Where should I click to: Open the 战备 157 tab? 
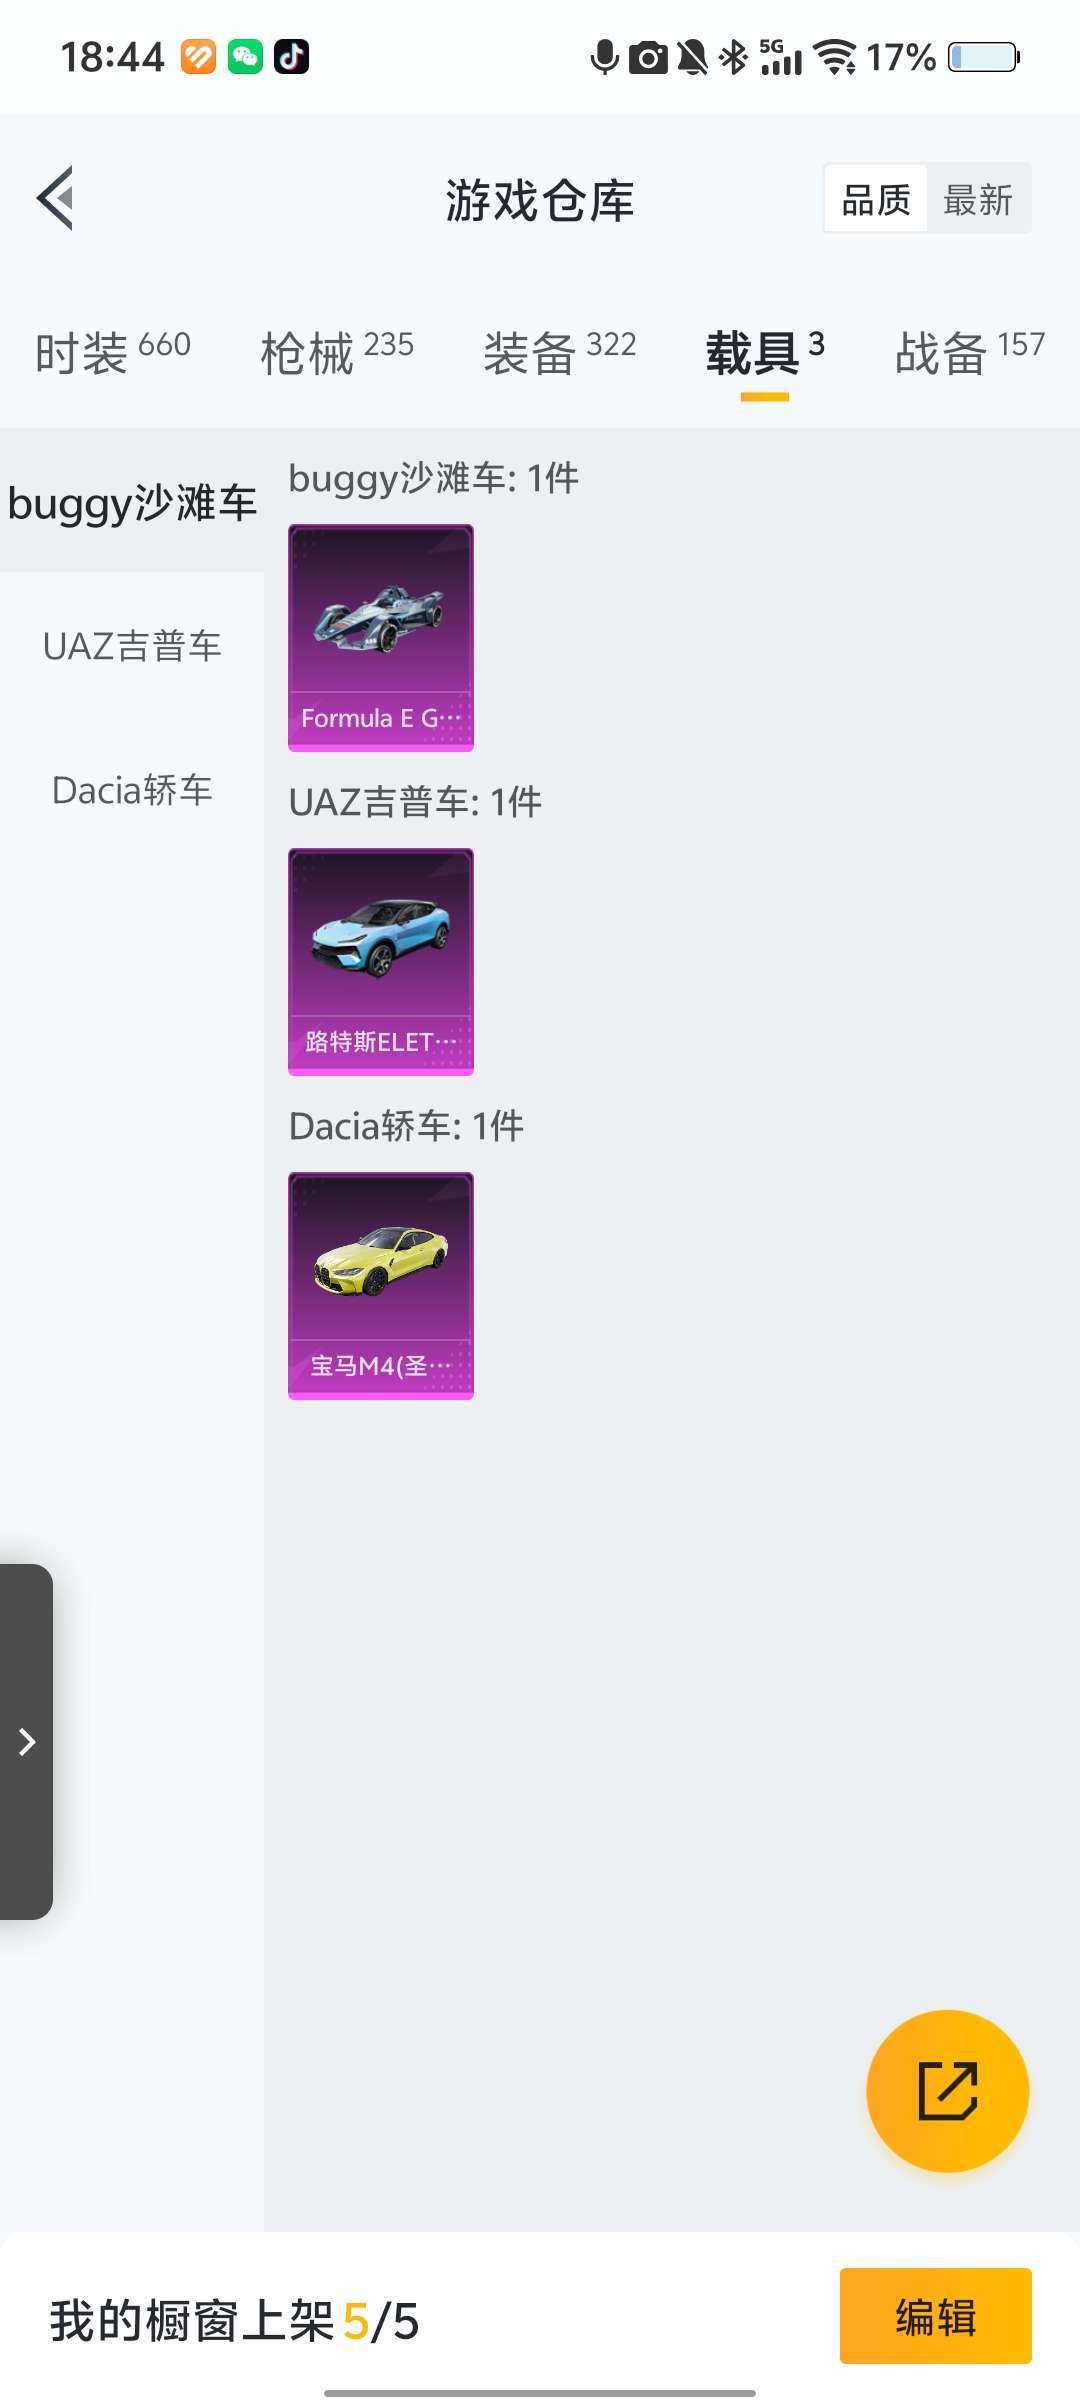coord(970,352)
